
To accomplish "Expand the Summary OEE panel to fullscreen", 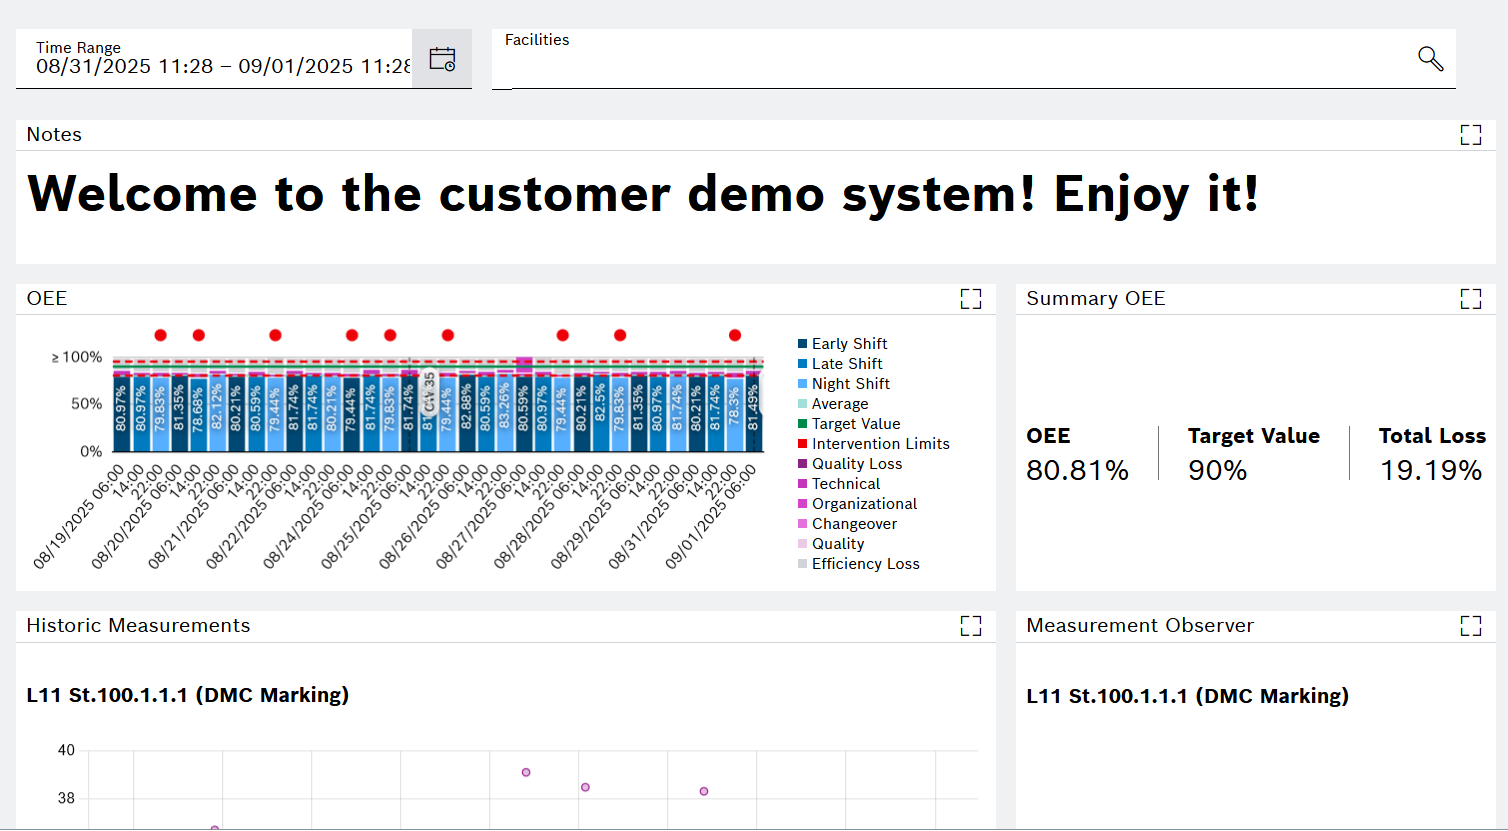I will [x=1471, y=298].
